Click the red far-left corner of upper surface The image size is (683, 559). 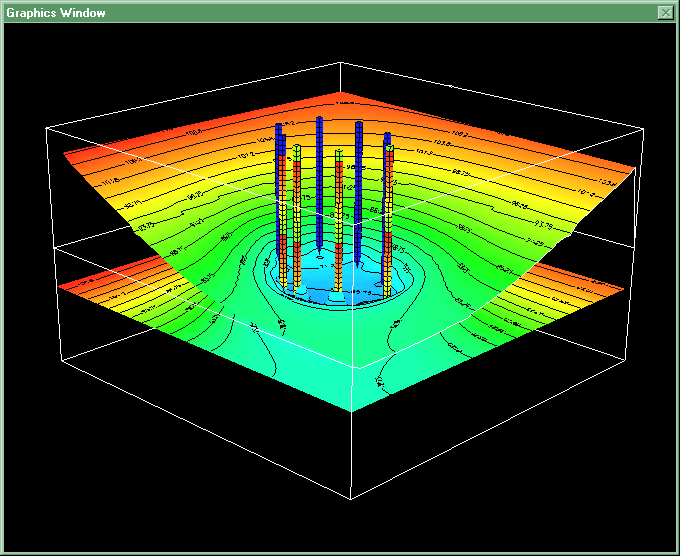pyautogui.click(x=68, y=153)
